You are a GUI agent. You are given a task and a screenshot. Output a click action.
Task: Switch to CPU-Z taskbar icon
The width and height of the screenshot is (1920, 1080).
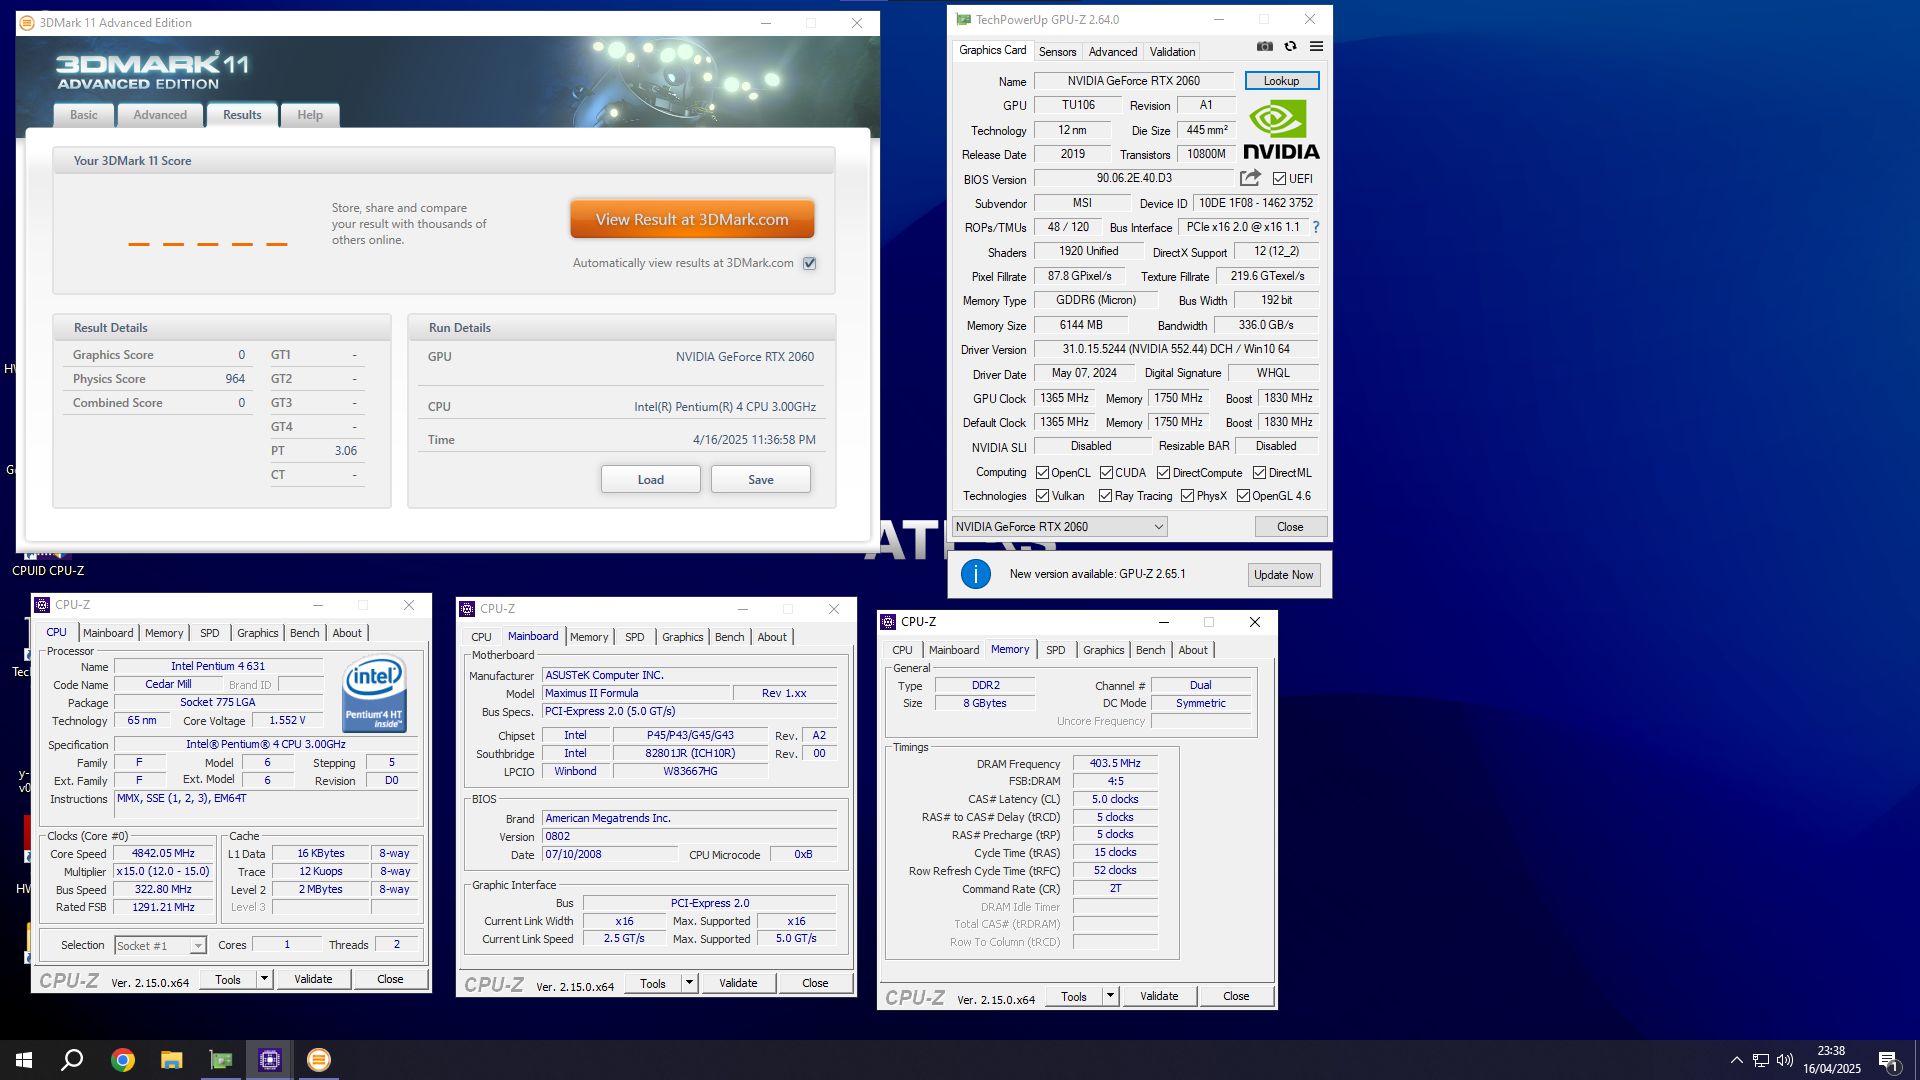click(x=269, y=1060)
